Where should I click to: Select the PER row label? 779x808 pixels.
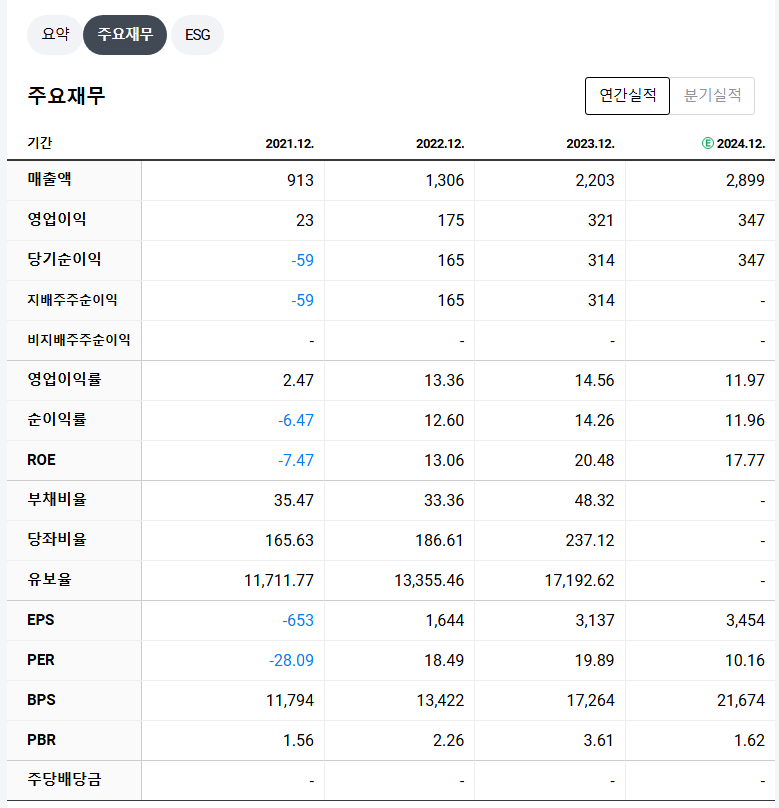pyautogui.click(x=41, y=660)
